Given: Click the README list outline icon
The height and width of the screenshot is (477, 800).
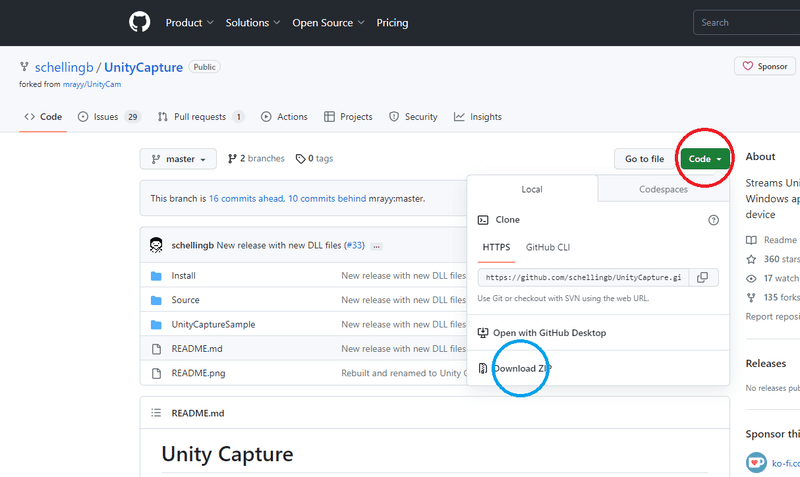Looking at the screenshot, I should coord(156,413).
